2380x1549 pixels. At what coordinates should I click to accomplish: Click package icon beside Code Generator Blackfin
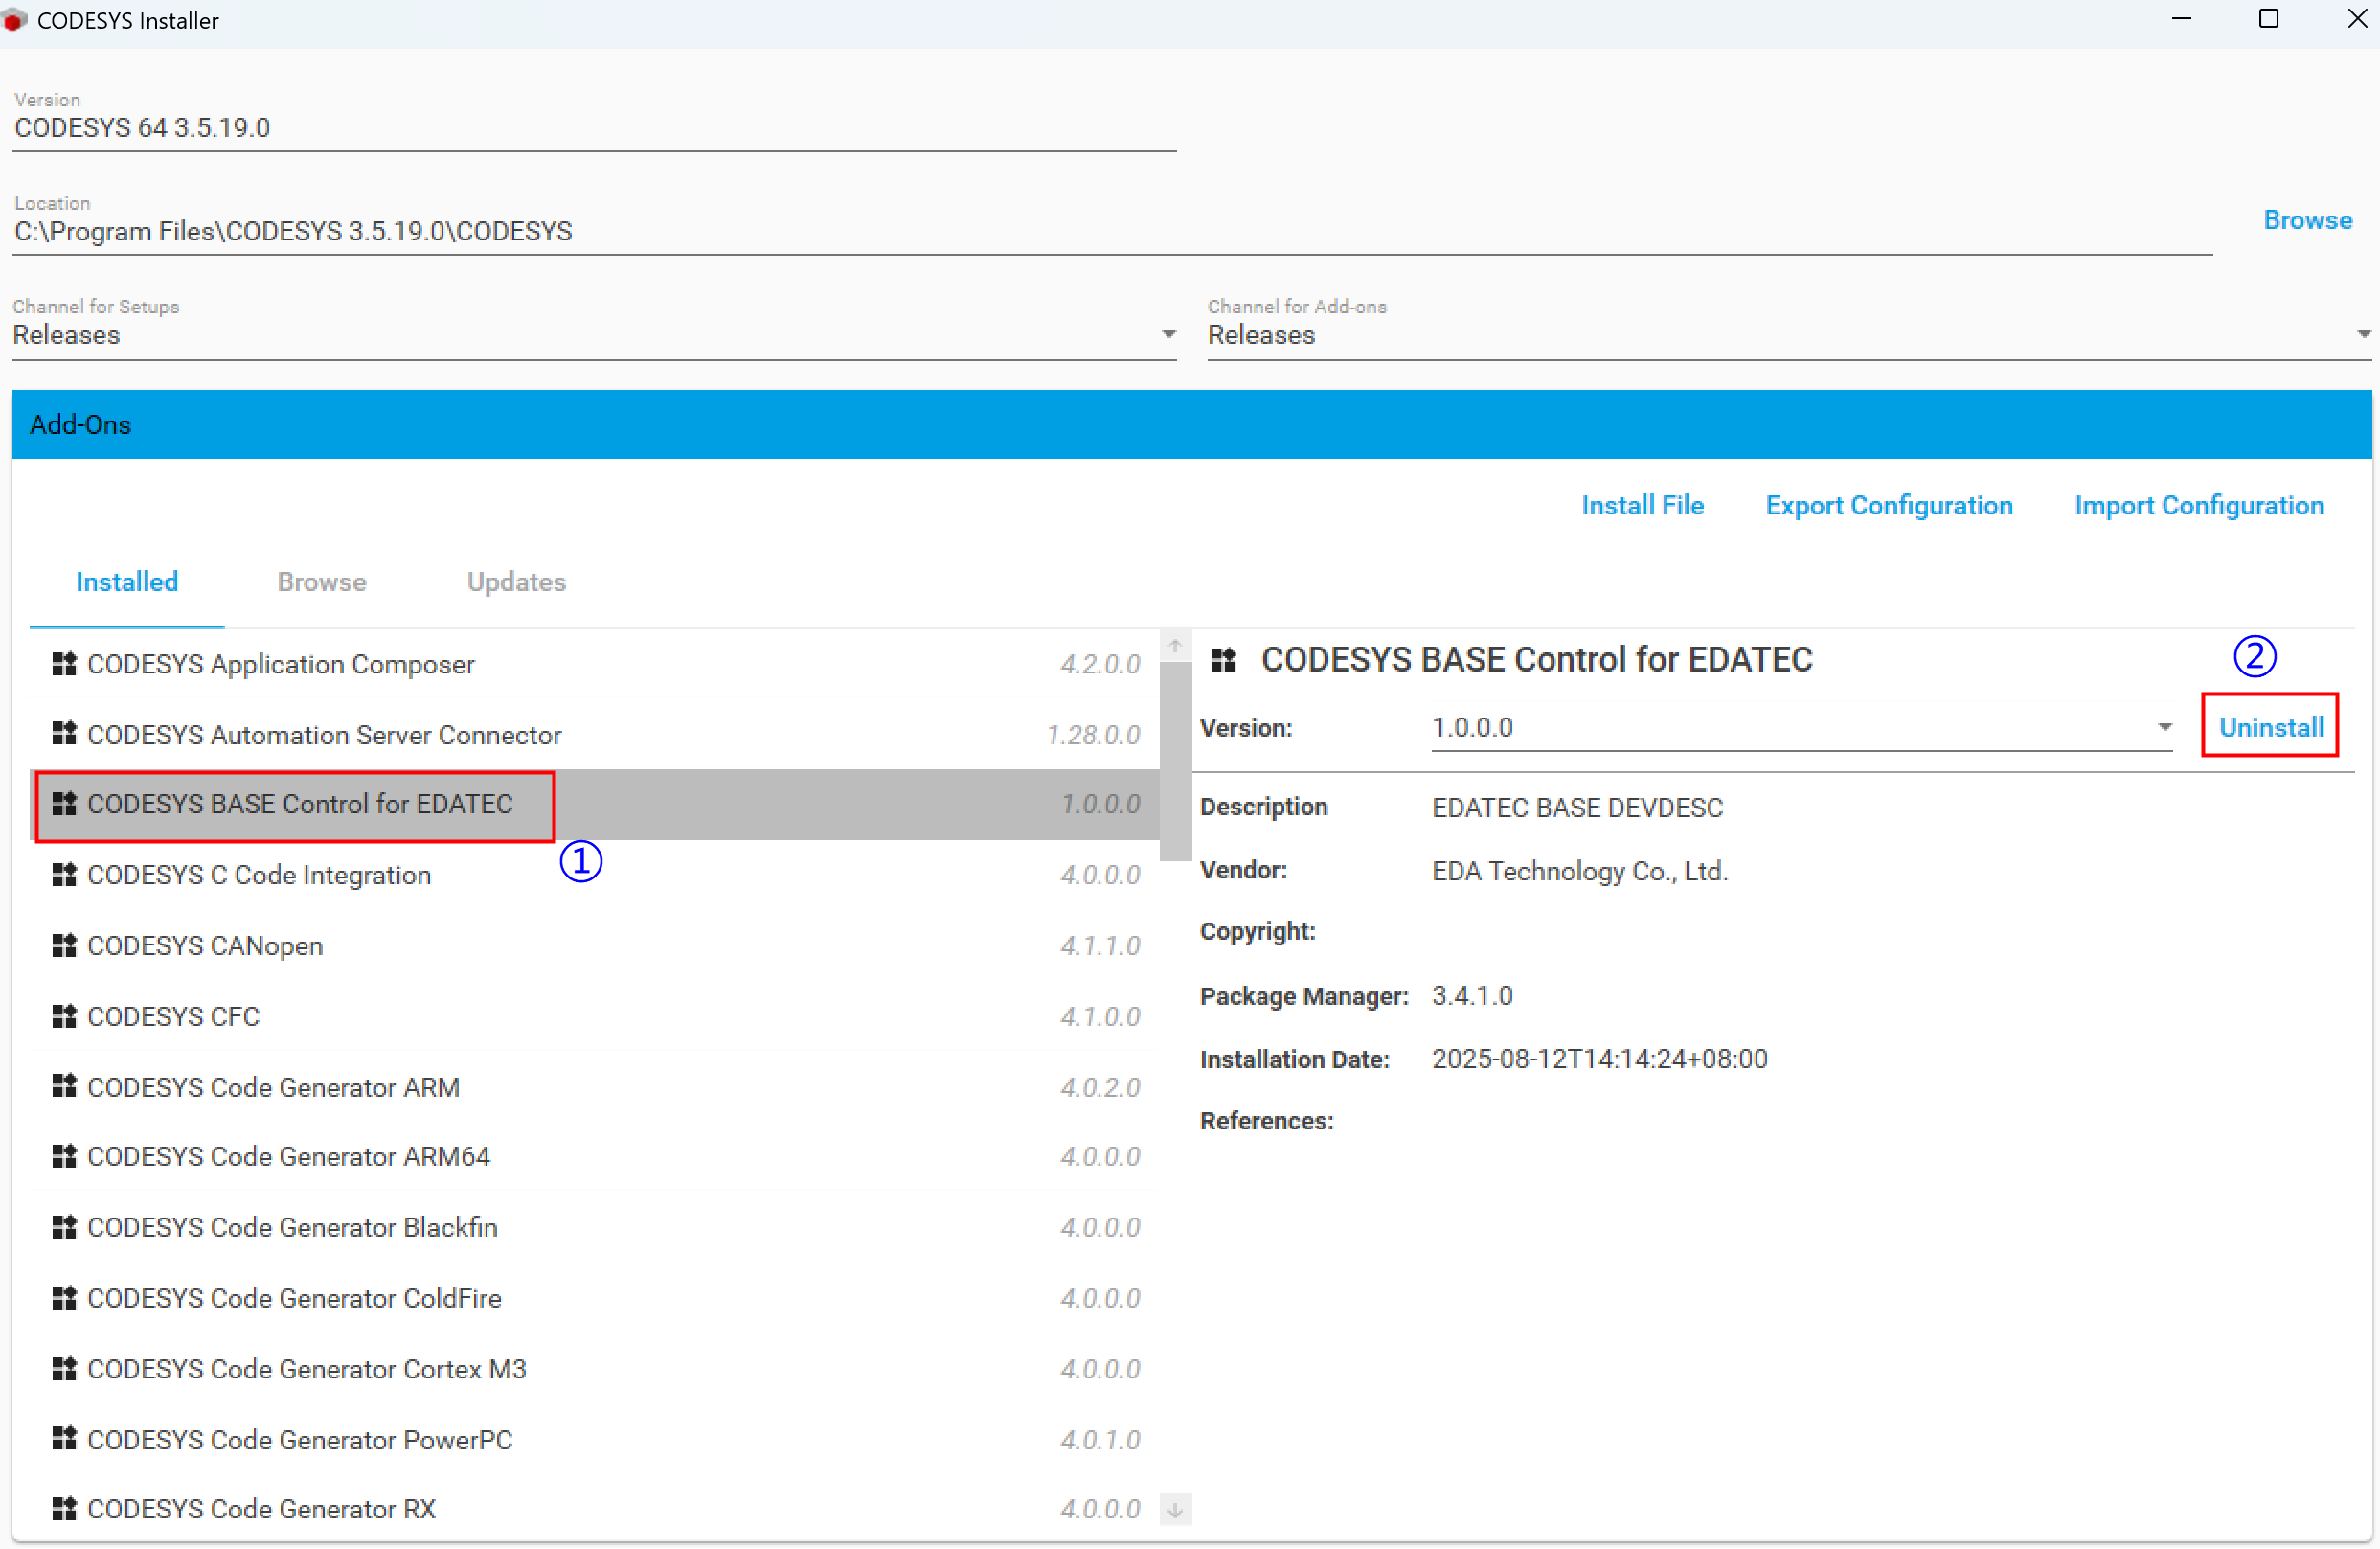tap(64, 1228)
